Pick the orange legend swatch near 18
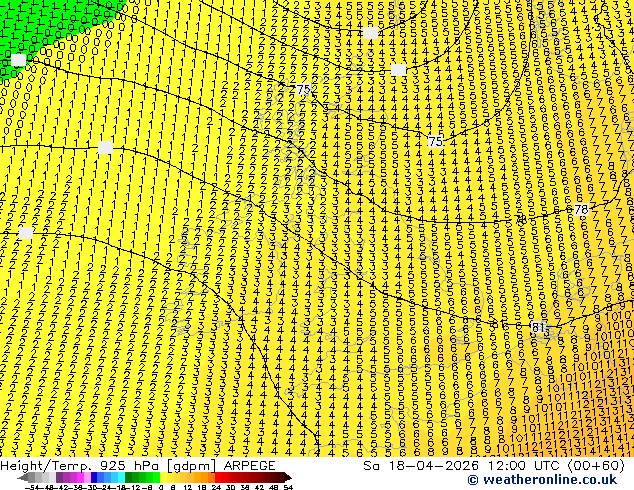The width and height of the screenshot is (634, 490). pos(204,478)
